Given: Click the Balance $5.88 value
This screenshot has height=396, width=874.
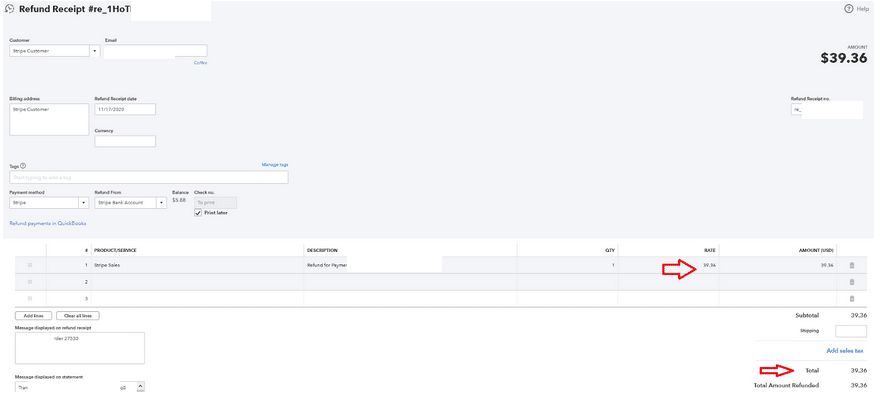Looking at the screenshot, I should (178, 200).
